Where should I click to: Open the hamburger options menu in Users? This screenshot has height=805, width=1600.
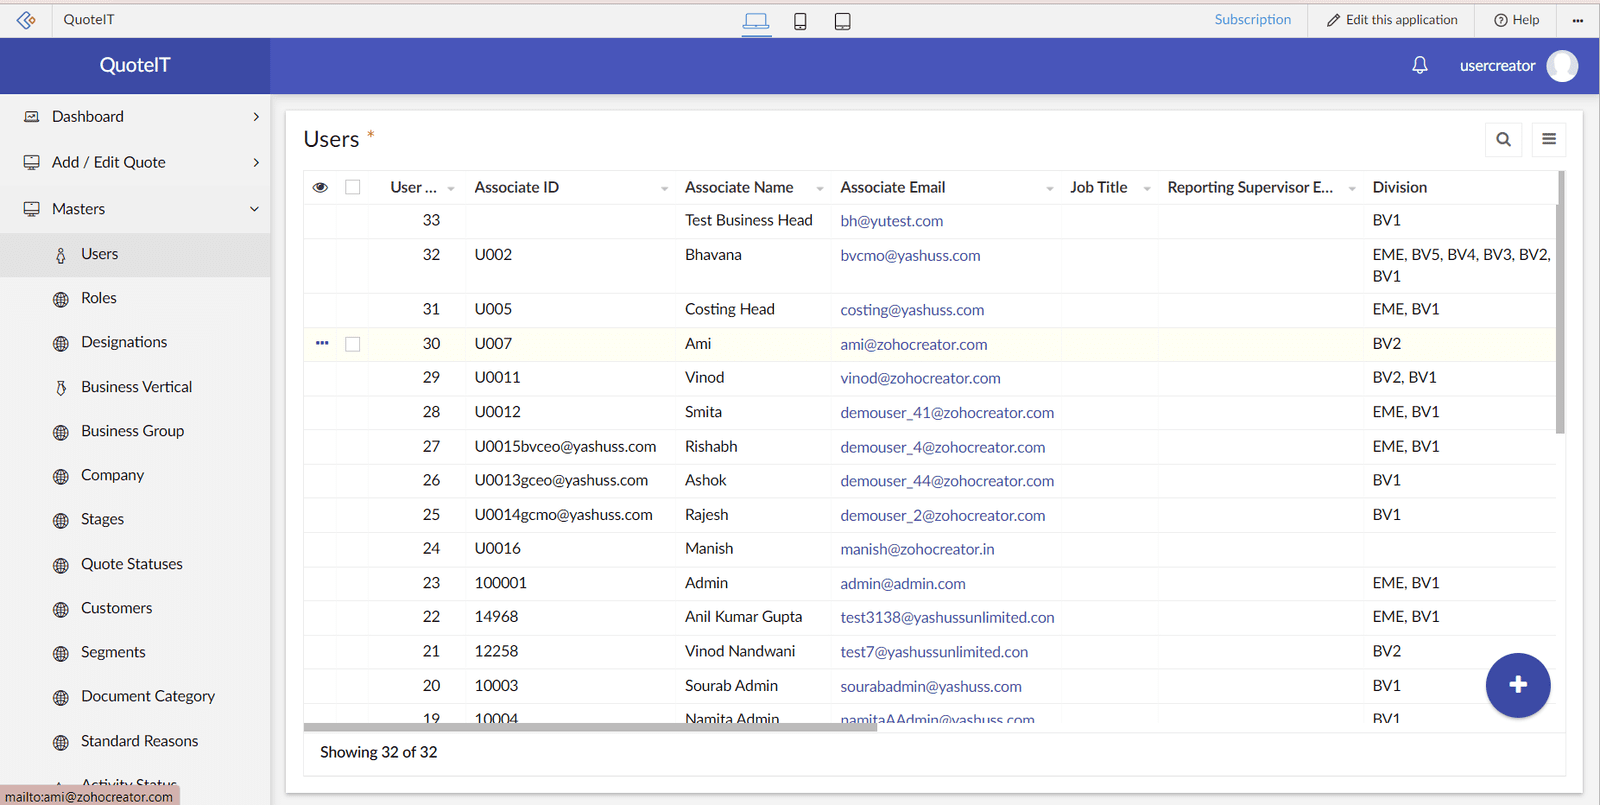(x=1548, y=140)
